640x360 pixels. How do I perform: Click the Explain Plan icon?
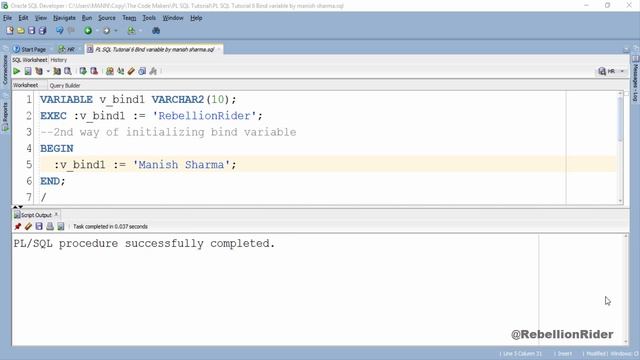click(x=39, y=71)
